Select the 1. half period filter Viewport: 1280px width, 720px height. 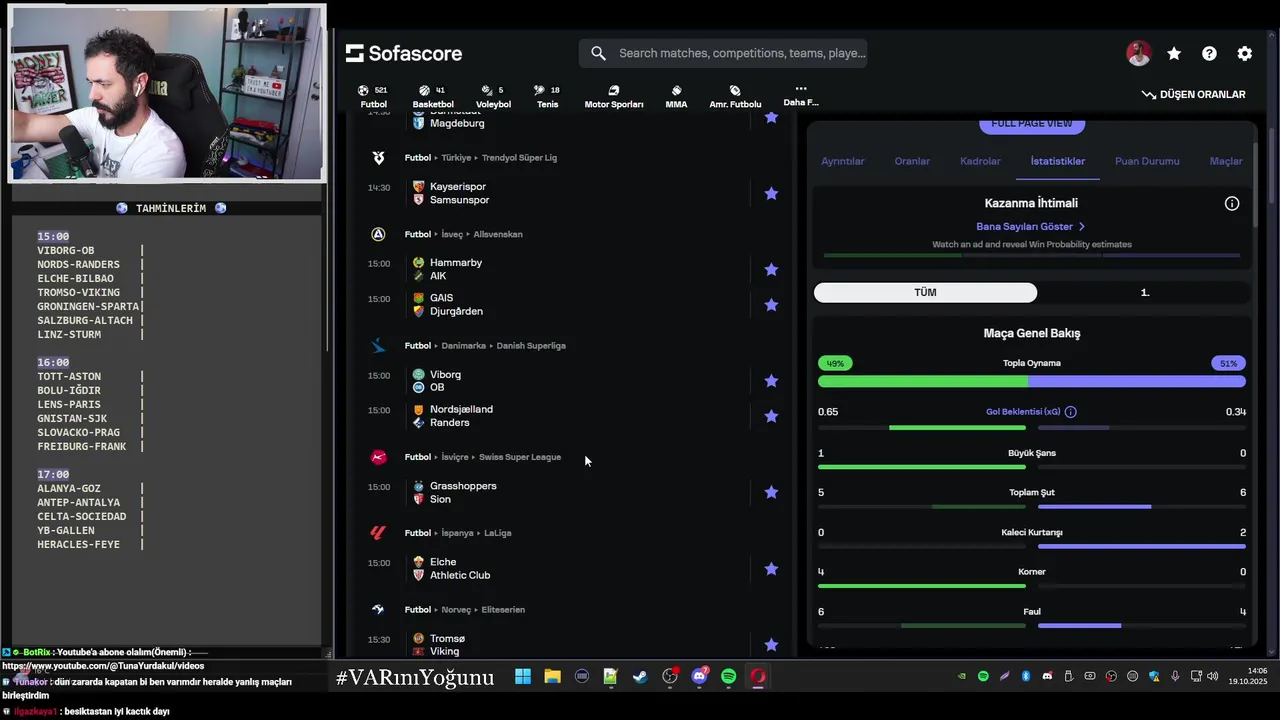pyautogui.click(x=1145, y=293)
